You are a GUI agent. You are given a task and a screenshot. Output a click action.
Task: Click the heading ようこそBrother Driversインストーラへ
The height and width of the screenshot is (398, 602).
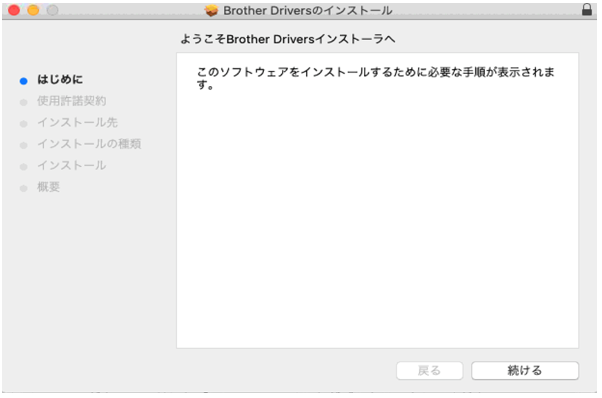point(288,39)
